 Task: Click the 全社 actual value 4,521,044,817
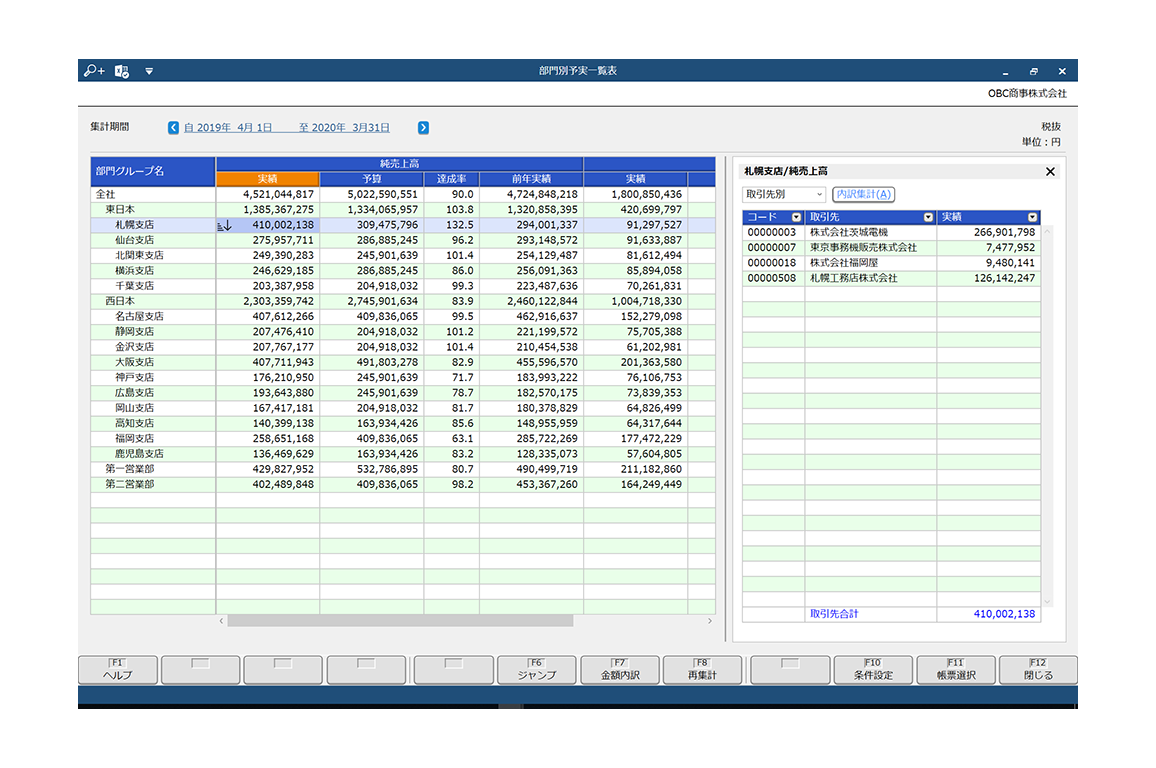pyautogui.click(x=278, y=195)
